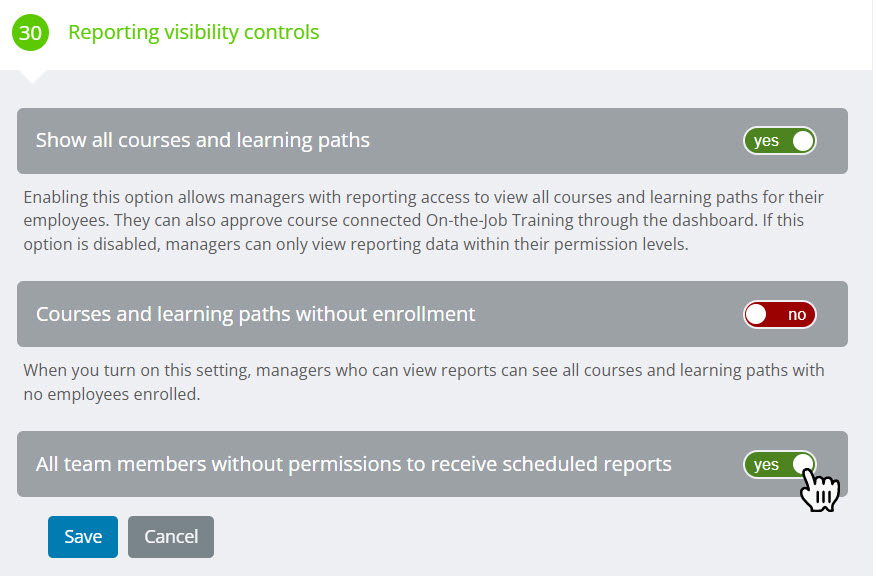The height and width of the screenshot is (576, 876).
Task: Click the 'All team members without permissions' label
Action: (x=354, y=464)
